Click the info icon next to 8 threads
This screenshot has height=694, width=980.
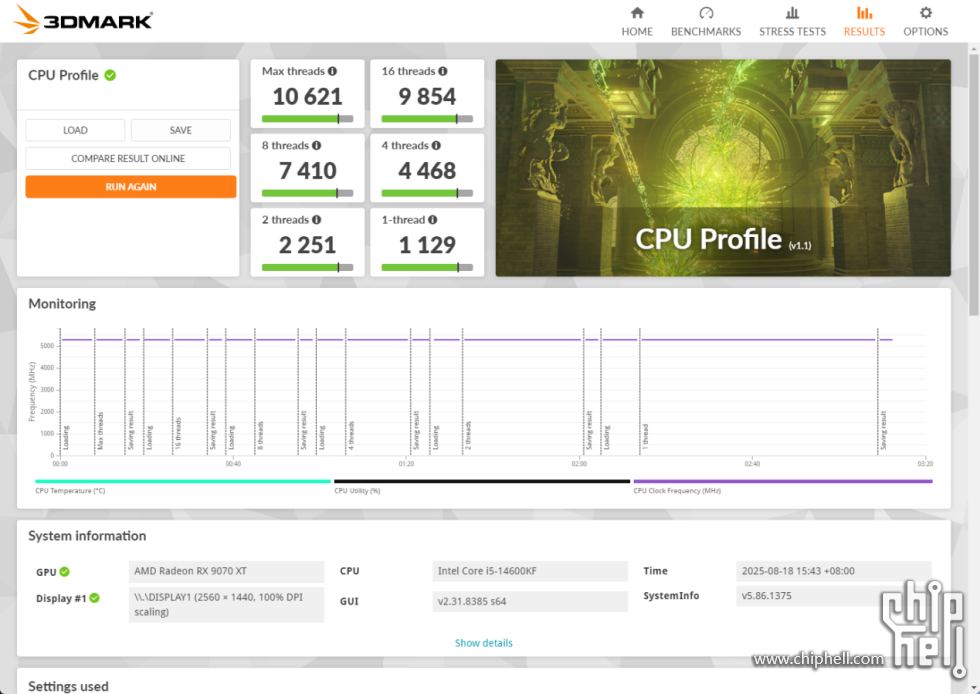point(317,146)
